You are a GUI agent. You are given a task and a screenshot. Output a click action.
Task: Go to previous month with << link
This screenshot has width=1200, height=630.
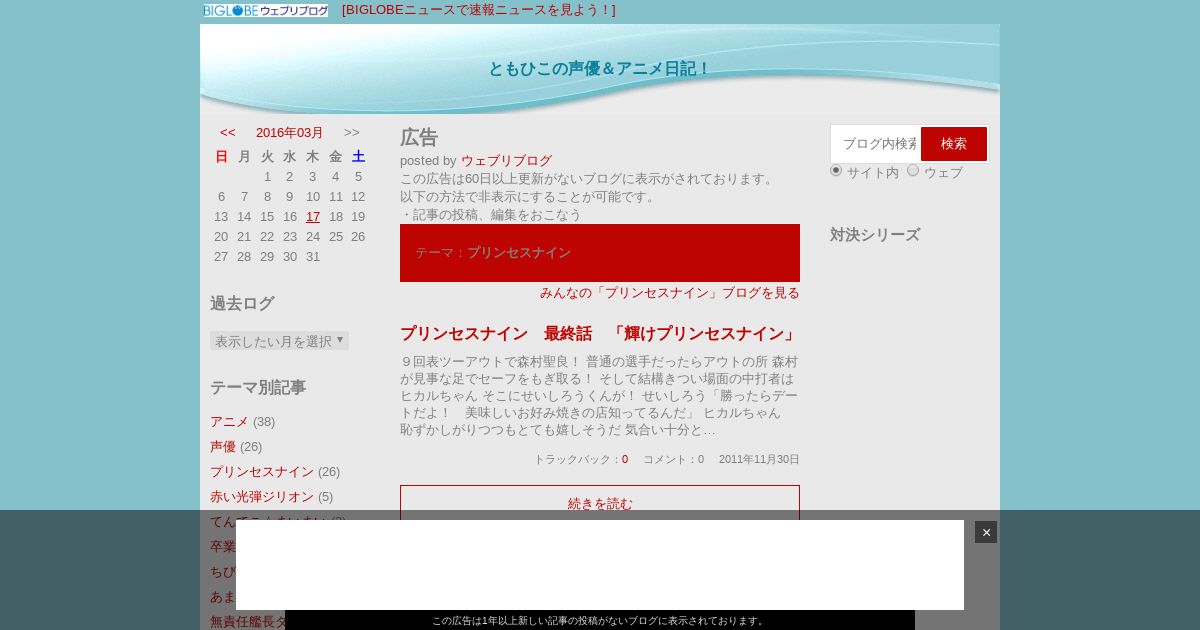(228, 132)
